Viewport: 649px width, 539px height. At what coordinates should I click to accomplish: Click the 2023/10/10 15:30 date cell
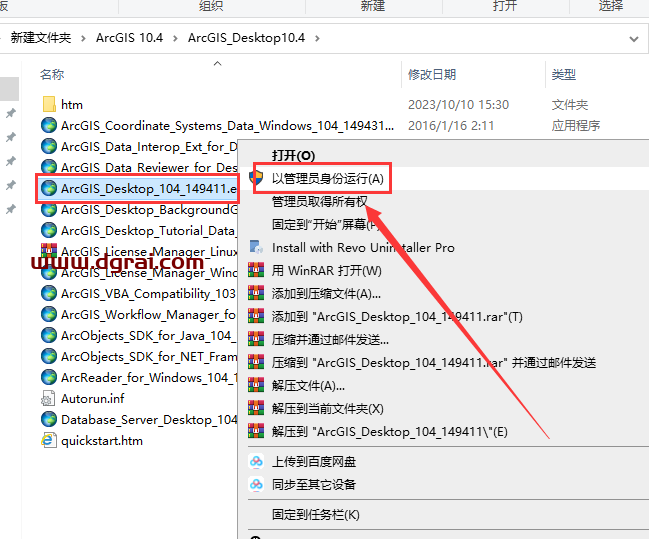[x=458, y=105]
